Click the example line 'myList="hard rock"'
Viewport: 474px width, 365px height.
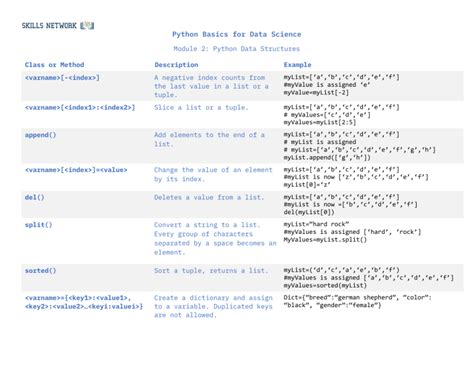click(x=316, y=224)
